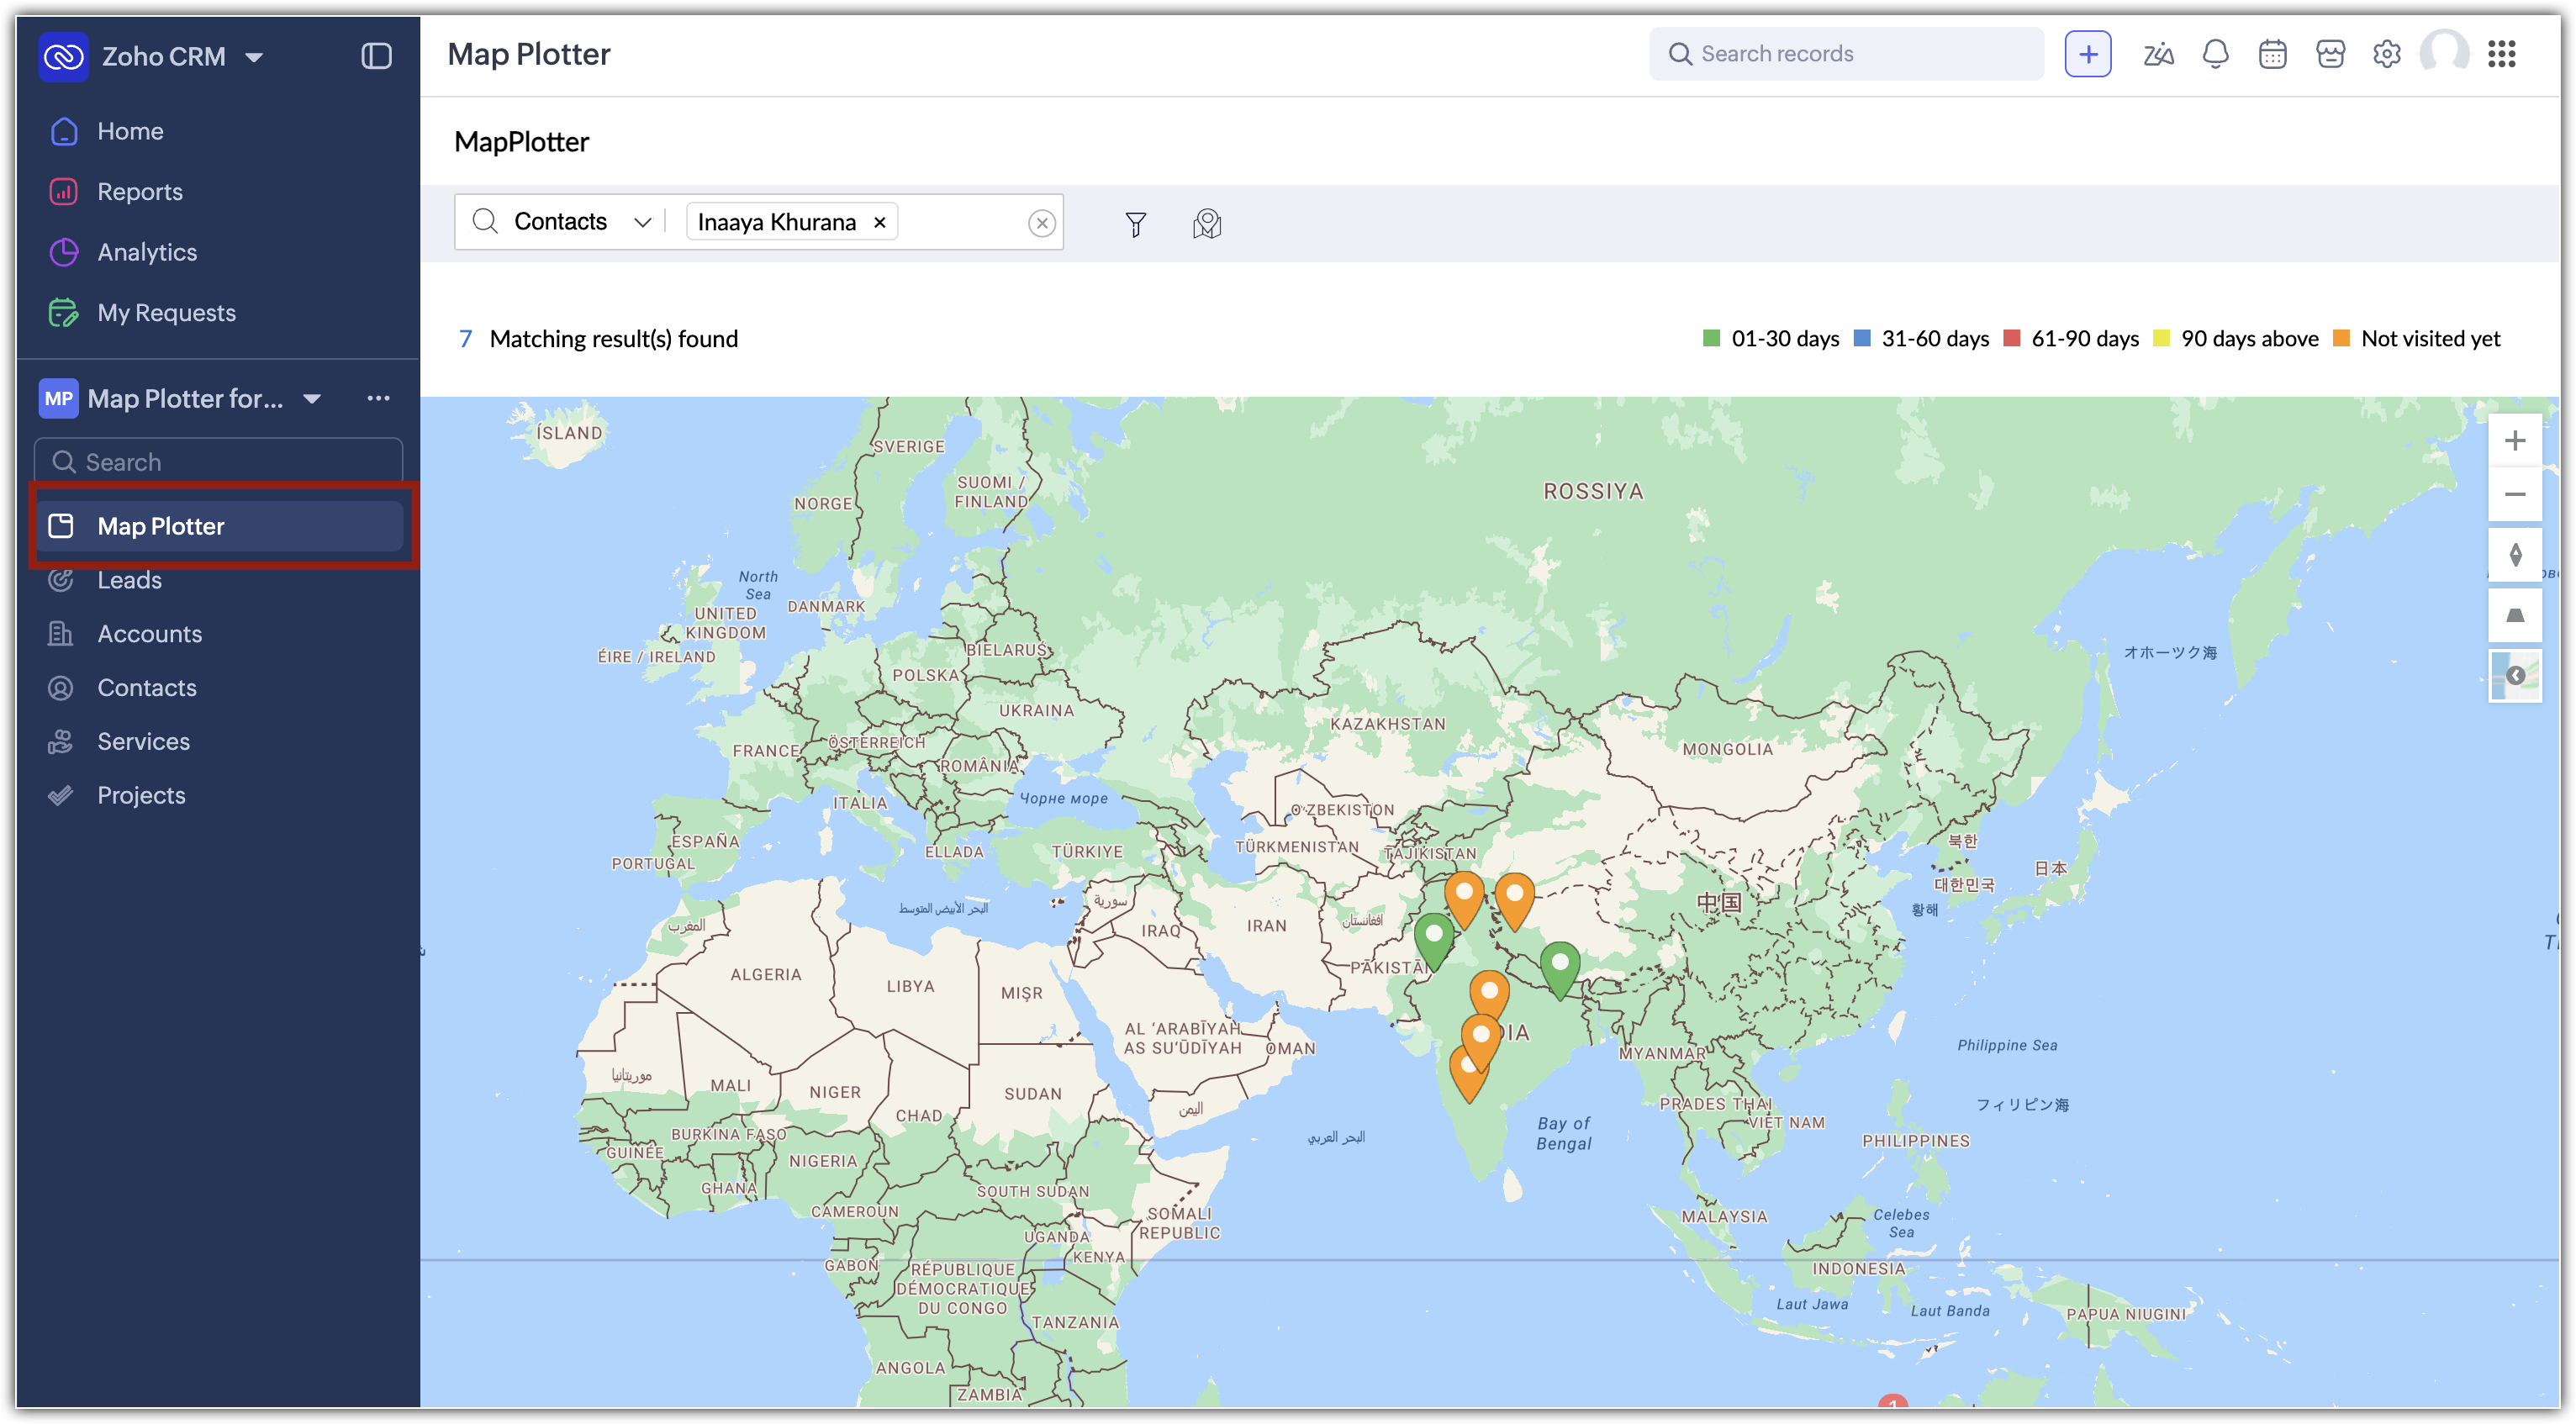
Task: Remove the Inaaya Khurana search chip
Action: tap(880, 222)
